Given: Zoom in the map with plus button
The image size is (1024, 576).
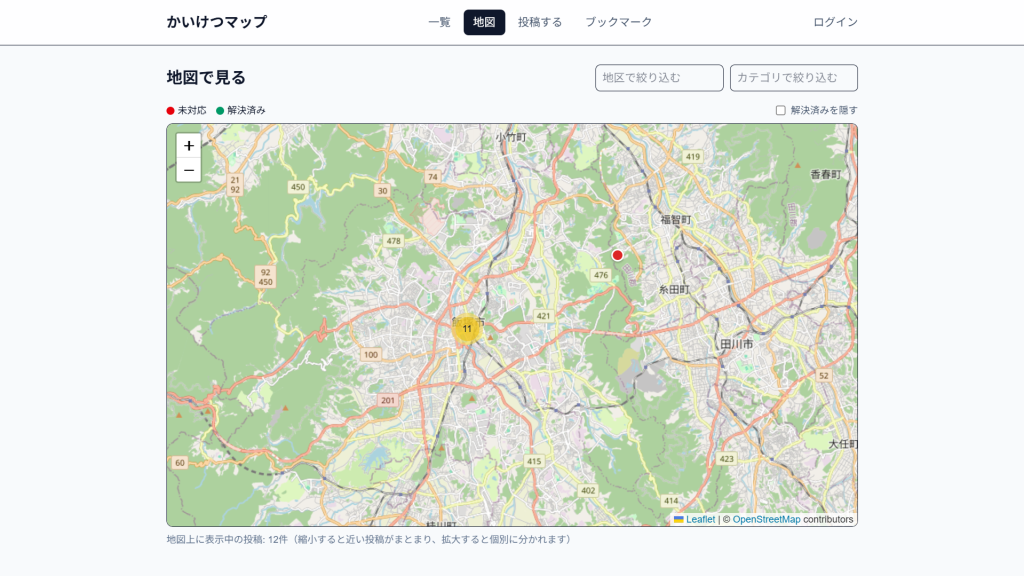Looking at the screenshot, I should pos(189,146).
